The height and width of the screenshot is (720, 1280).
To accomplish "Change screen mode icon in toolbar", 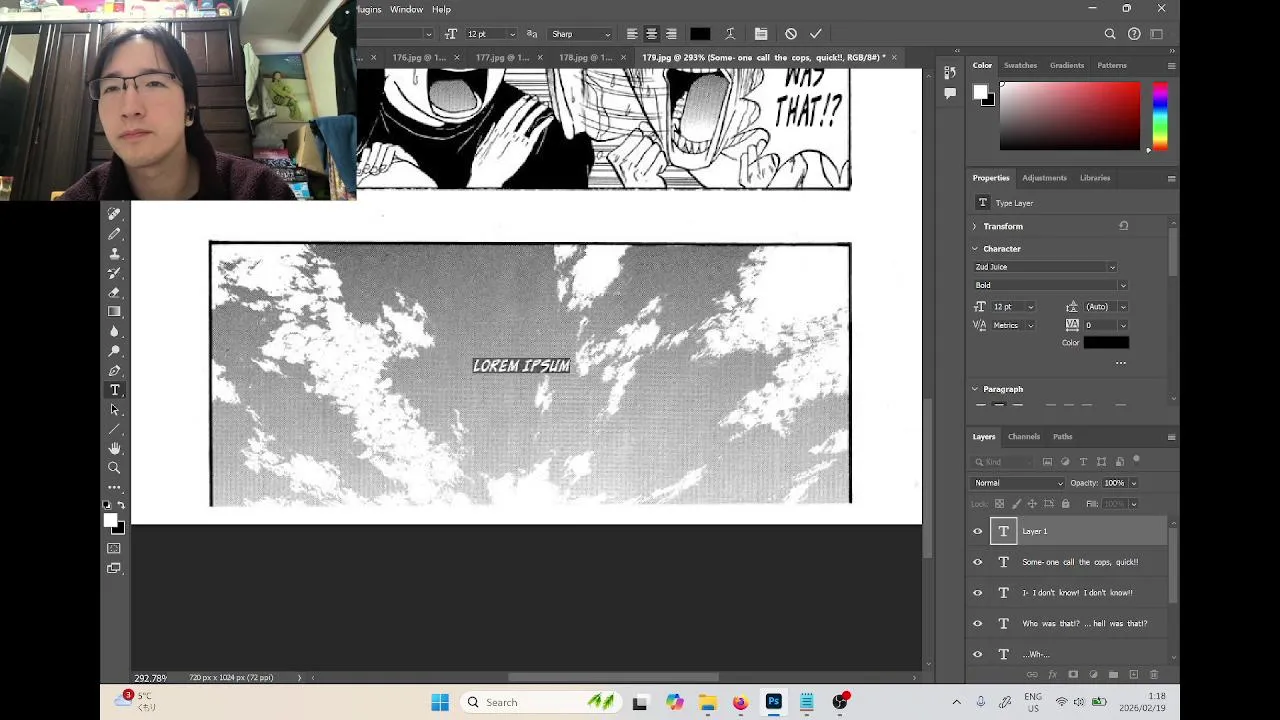I will pyautogui.click(x=114, y=568).
